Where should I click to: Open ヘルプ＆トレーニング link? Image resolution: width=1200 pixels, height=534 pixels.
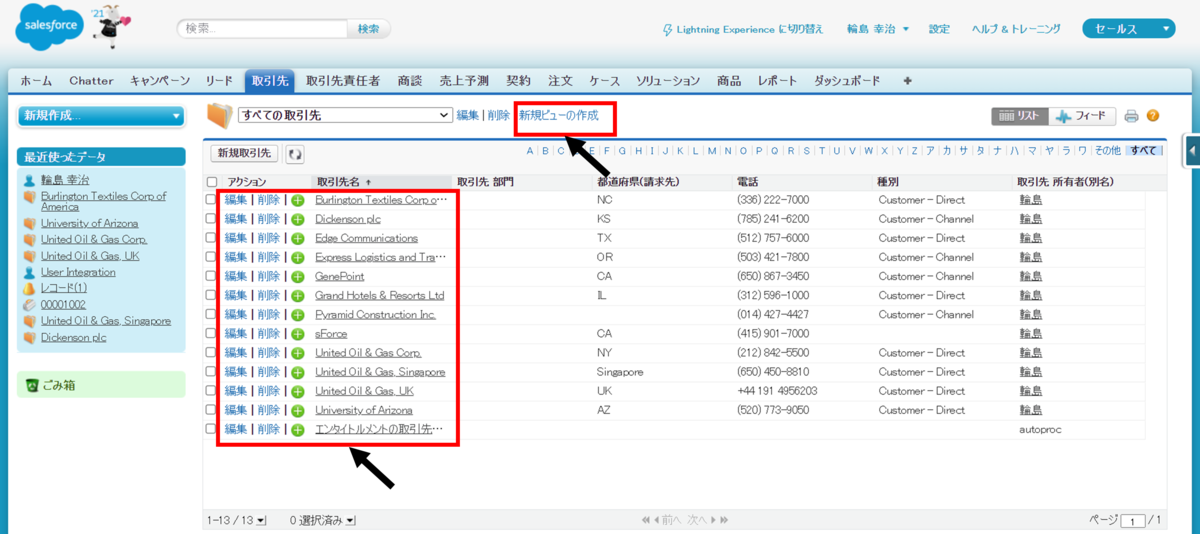click(1016, 29)
